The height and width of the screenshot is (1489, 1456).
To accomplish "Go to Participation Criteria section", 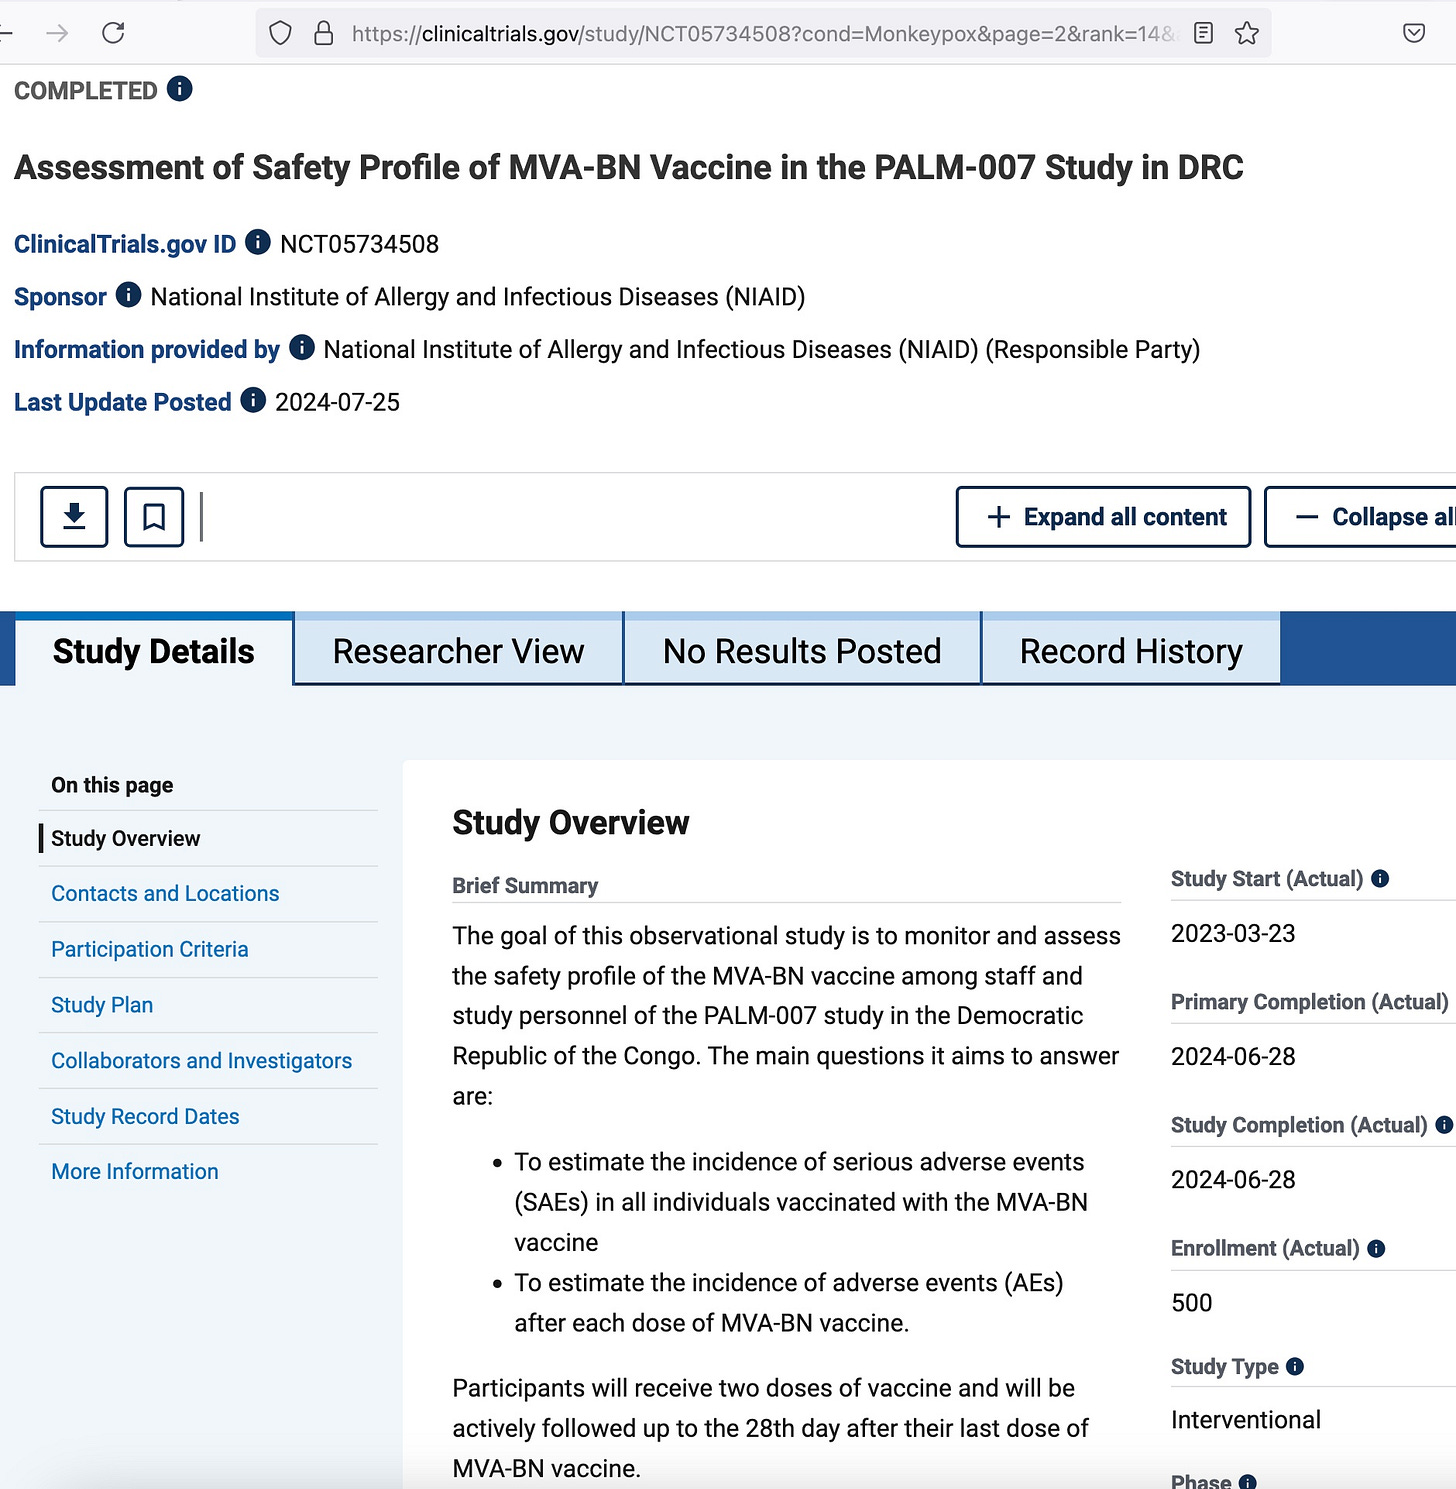I will 150,949.
